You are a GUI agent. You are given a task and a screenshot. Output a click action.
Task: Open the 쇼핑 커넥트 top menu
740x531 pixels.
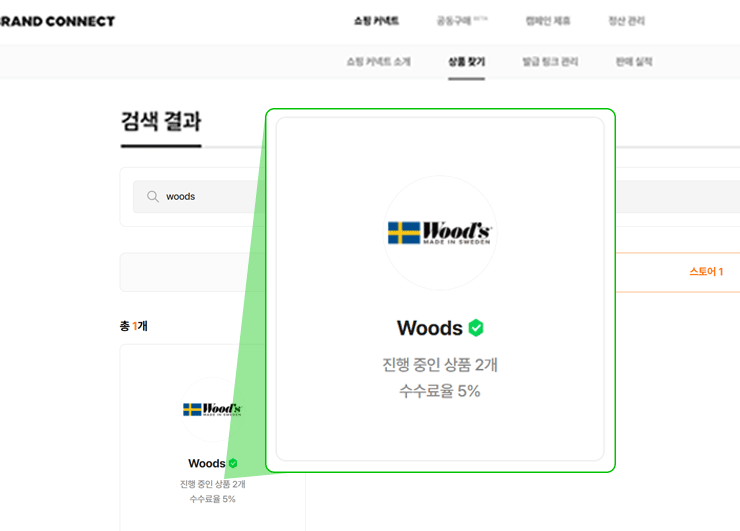pos(376,21)
